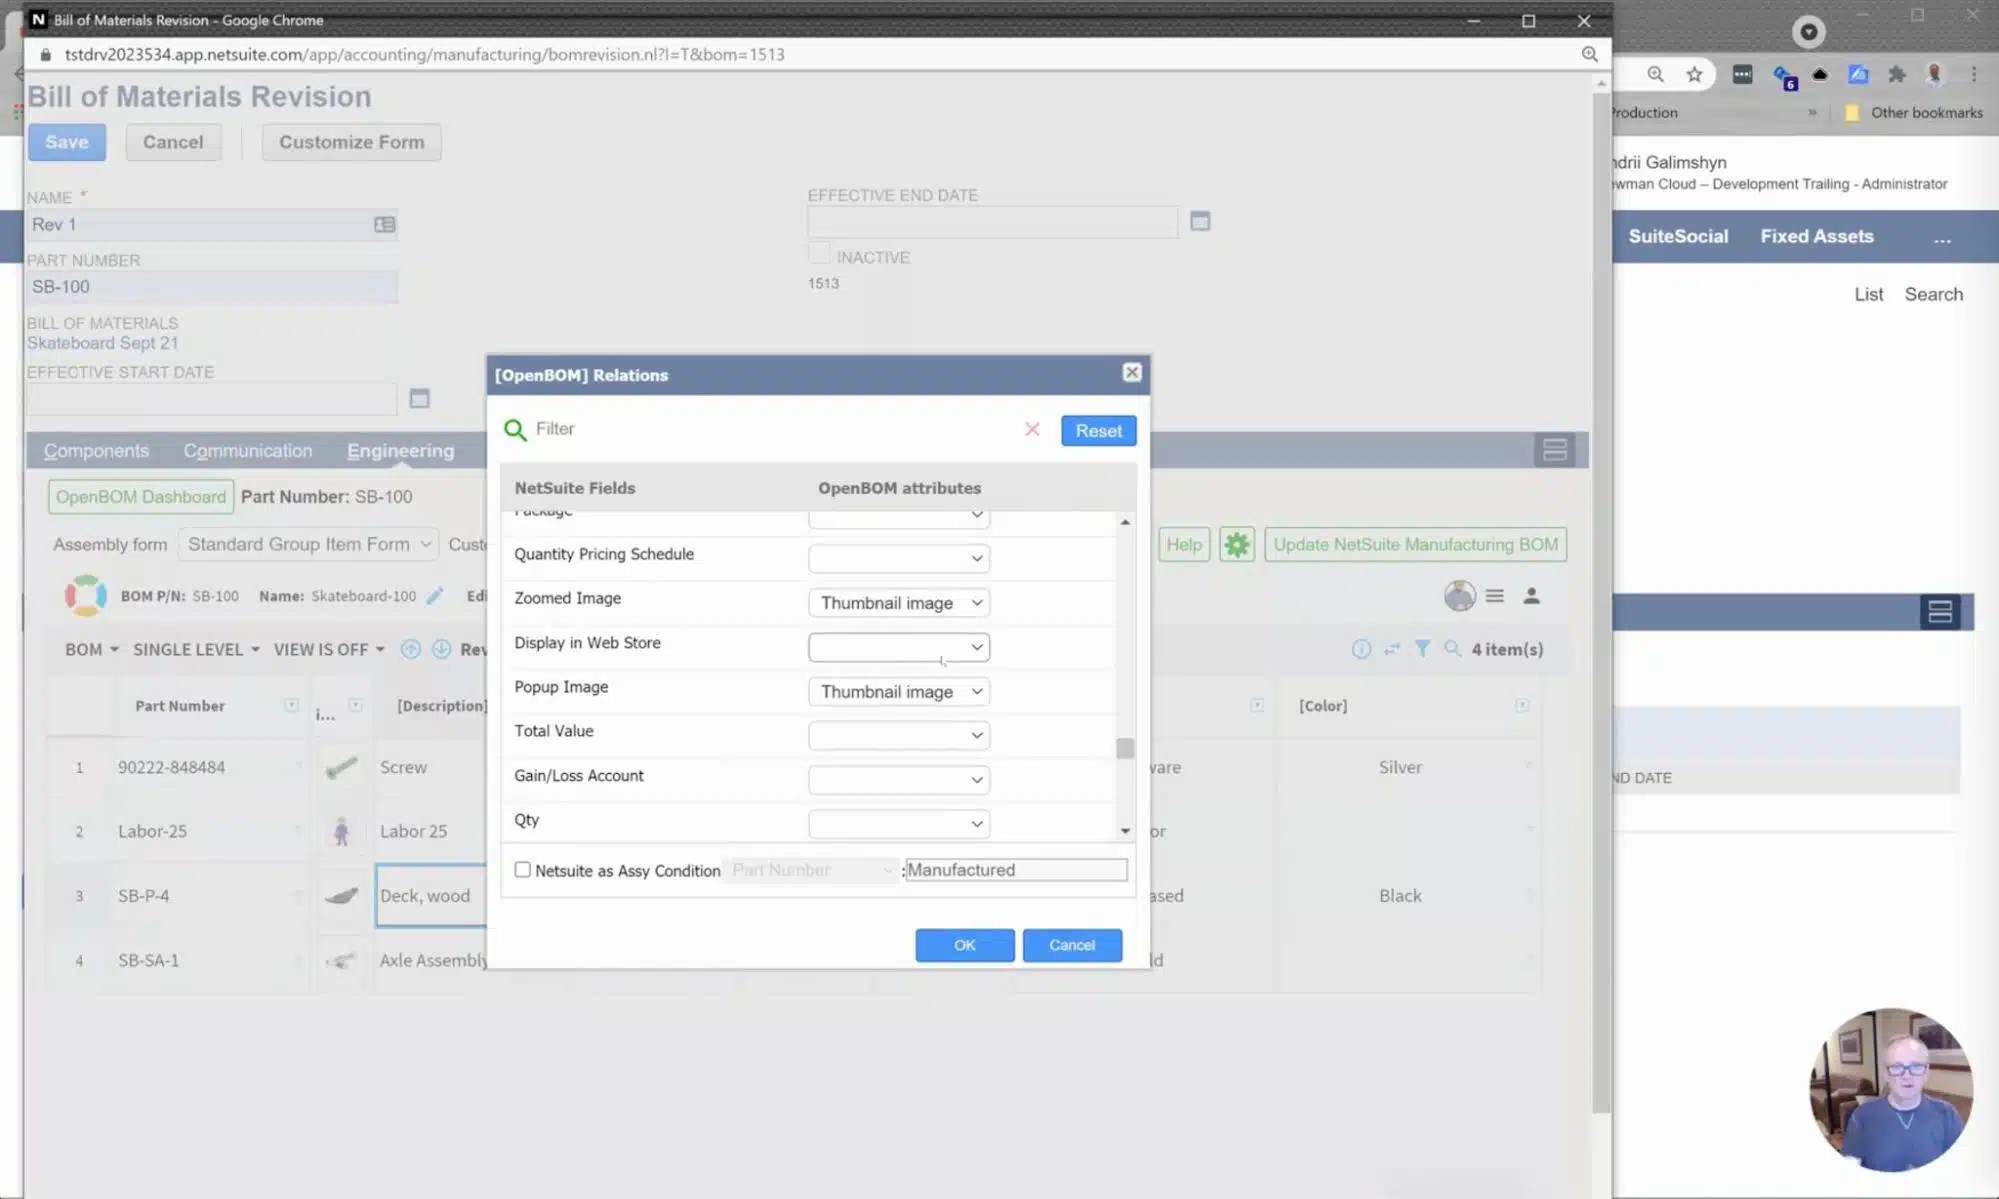Clear the filter with the red X icon
Screen dimensions: 1999x1199
coord(1032,429)
